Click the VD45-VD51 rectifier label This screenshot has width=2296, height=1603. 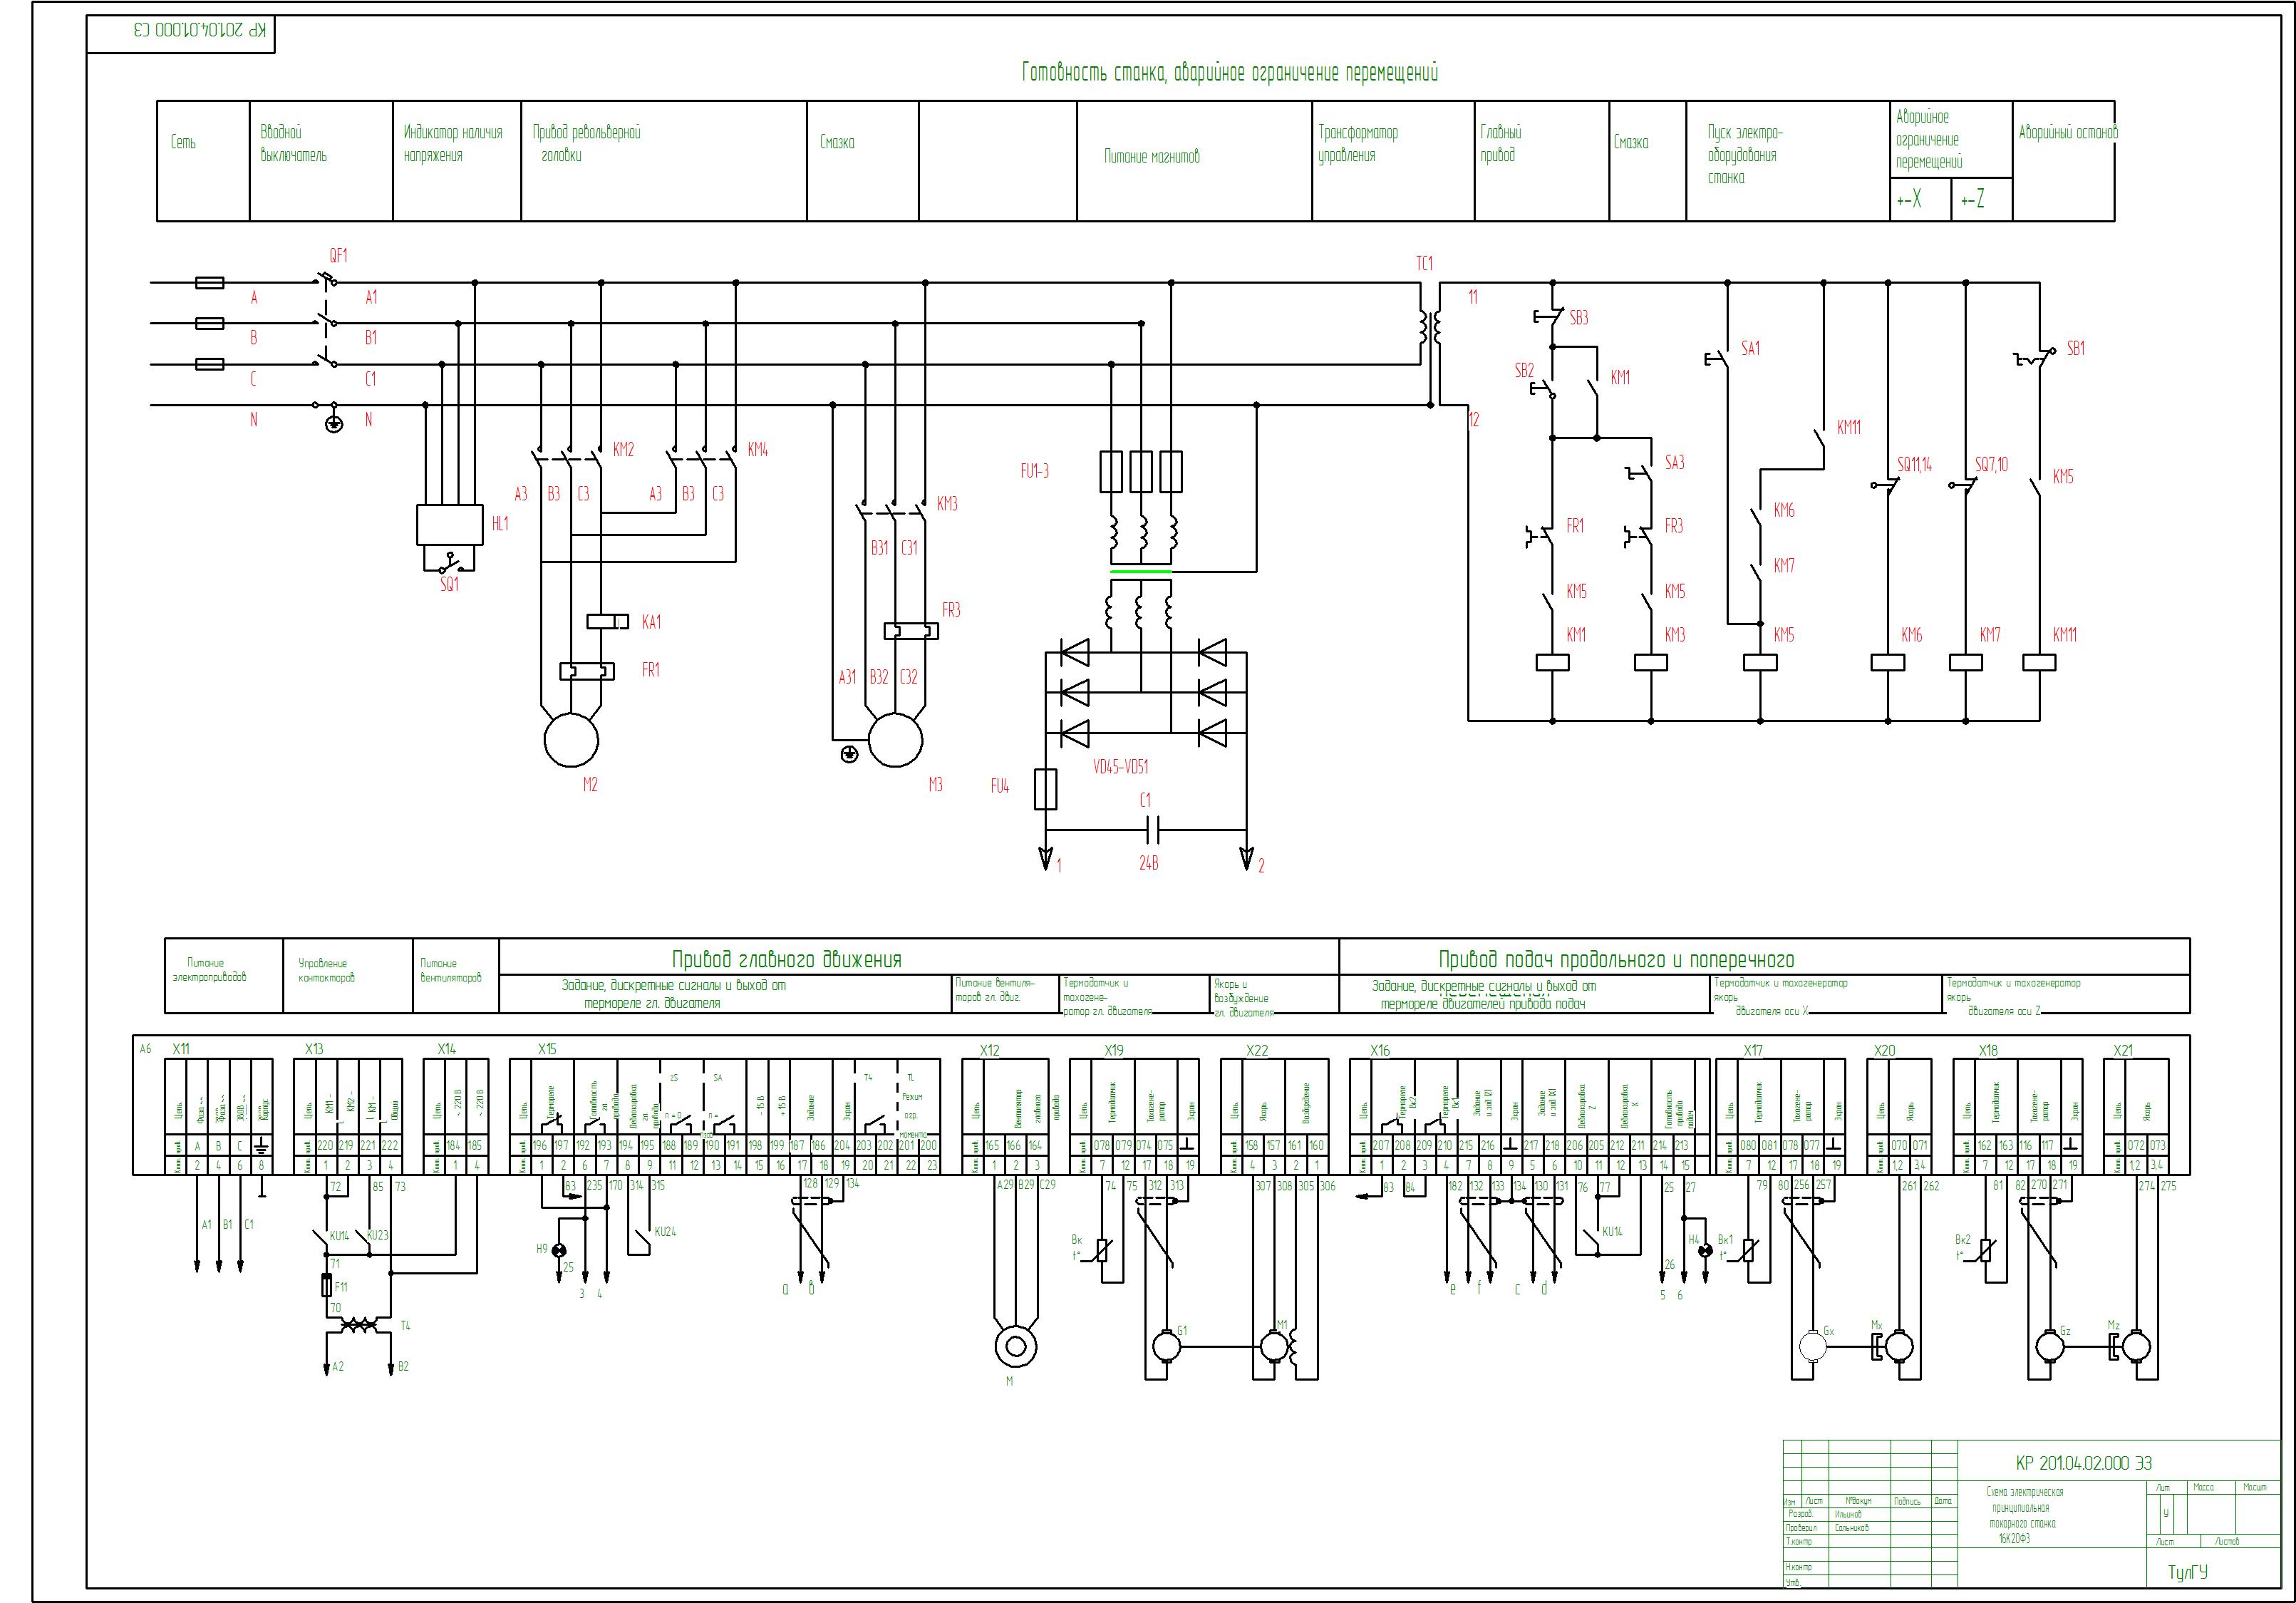(1121, 767)
